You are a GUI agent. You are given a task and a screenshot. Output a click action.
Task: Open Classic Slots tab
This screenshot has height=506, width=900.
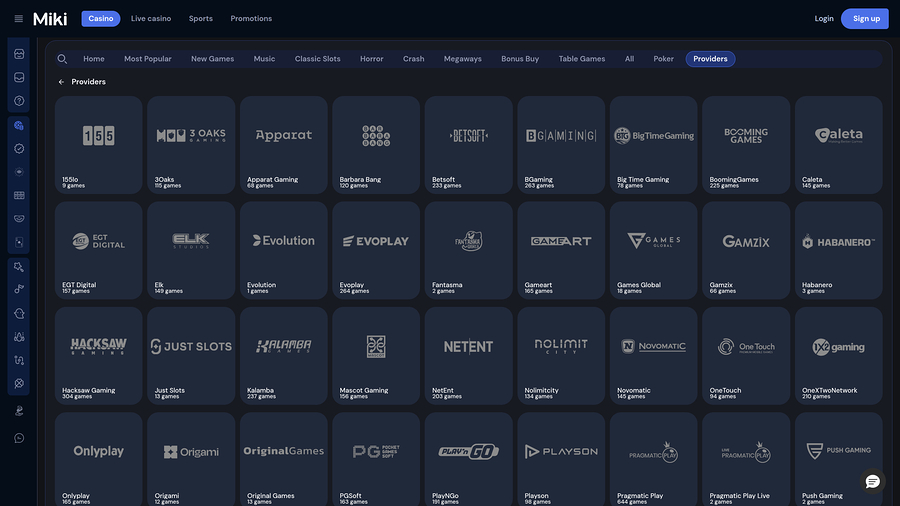(317, 59)
